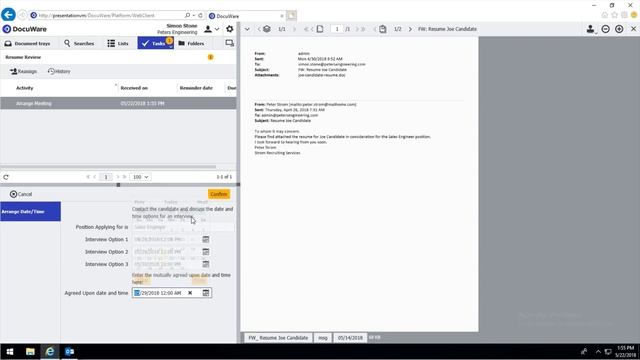Open Outlook from the taskbar
This screenshot has width=640, height=360.
pyautogui.click(x=69, y=351)
